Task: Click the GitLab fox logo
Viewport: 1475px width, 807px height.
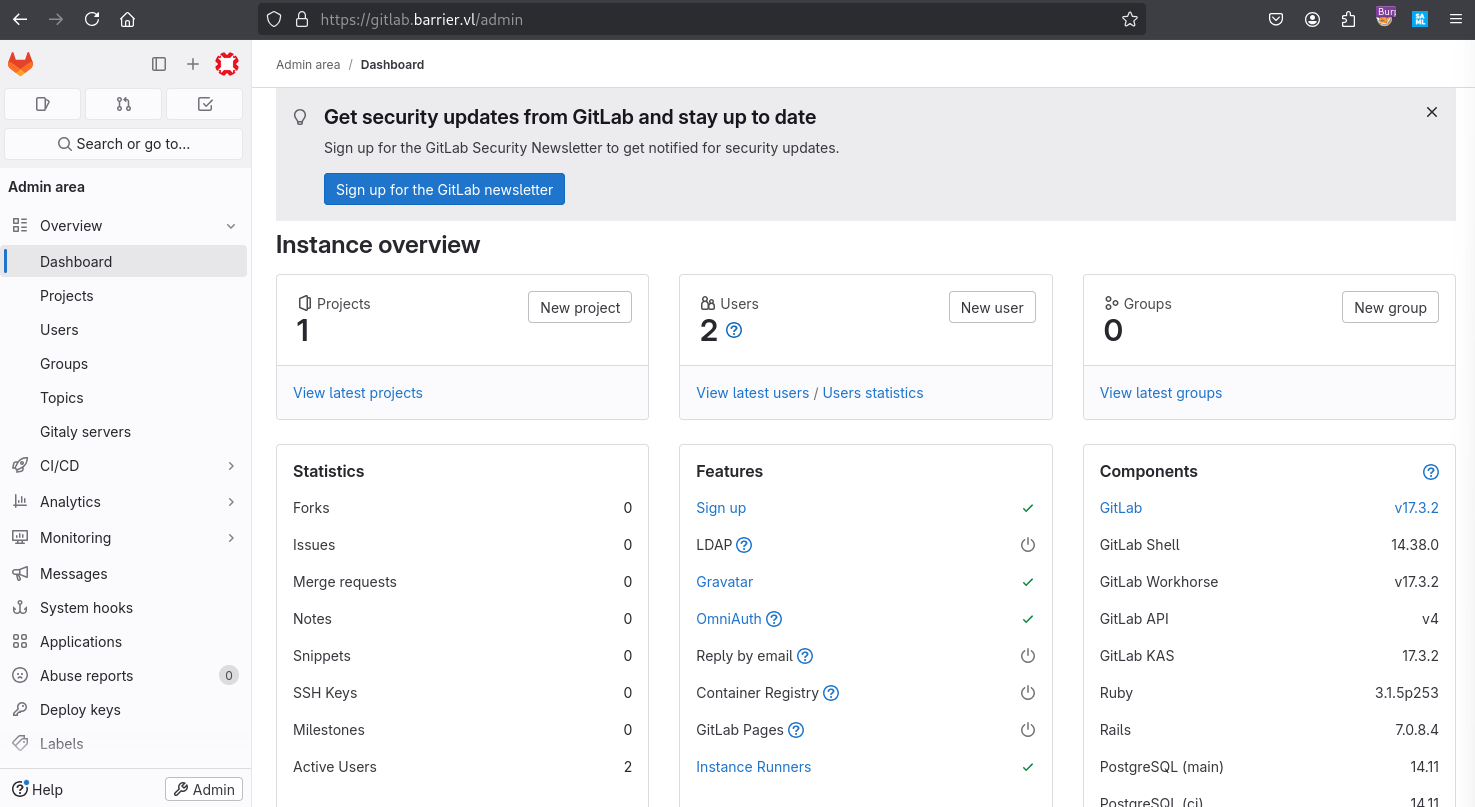Action: point(20,64)
